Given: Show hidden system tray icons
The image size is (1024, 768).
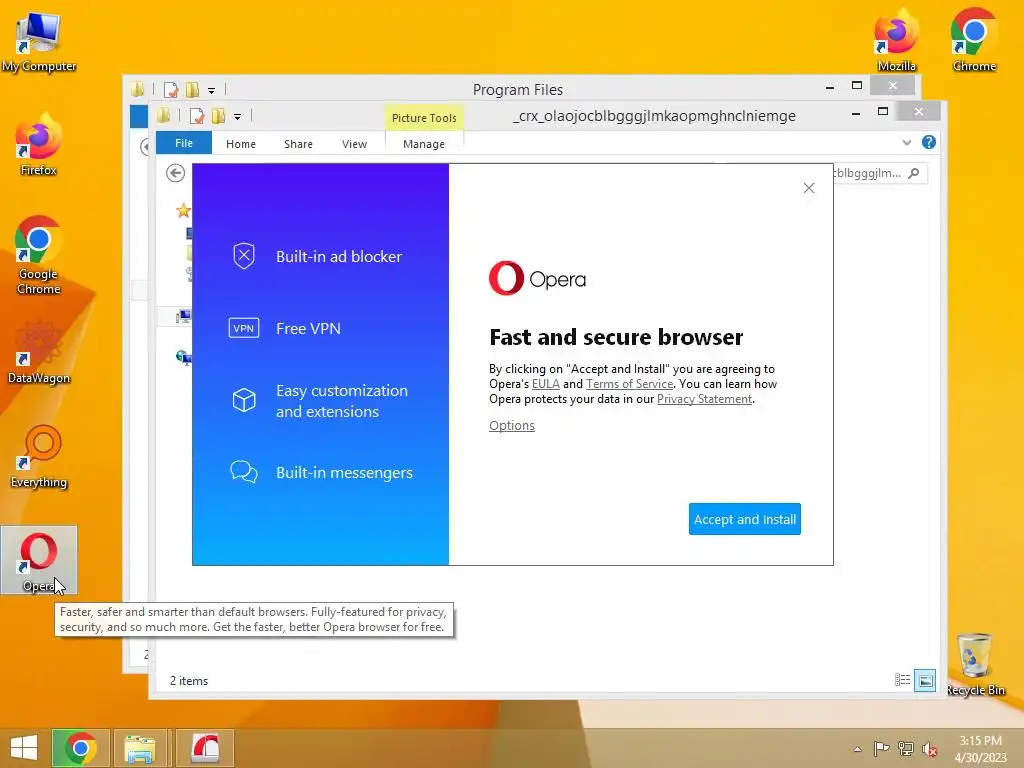Looking at the screenshot, I should click(x=857, y=749).
